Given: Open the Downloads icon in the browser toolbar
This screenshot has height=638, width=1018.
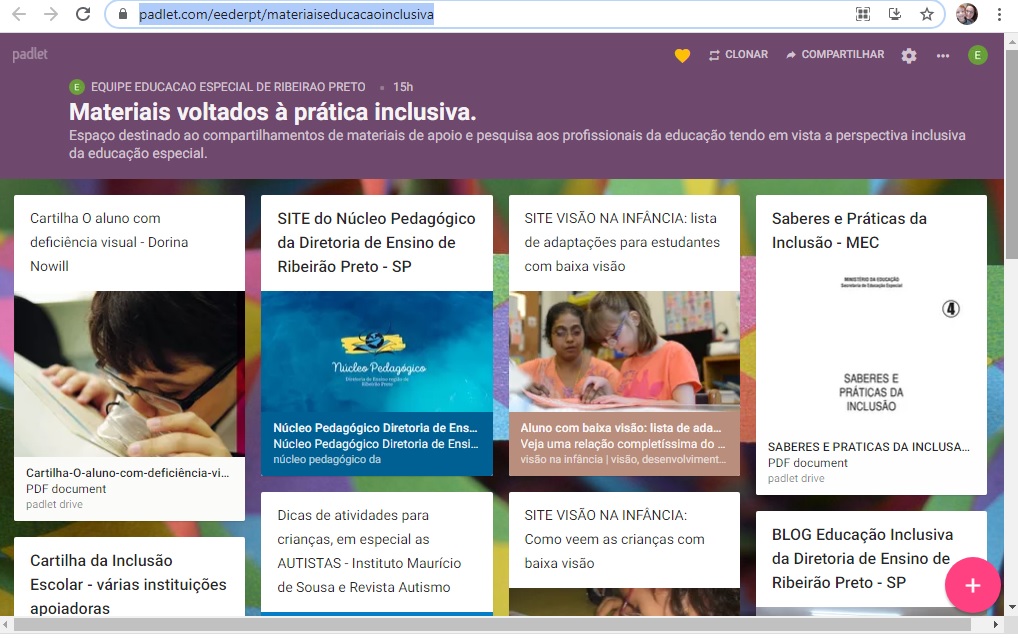Looking at the screenshot, I should pyautogui.click(x=895, y=15).
